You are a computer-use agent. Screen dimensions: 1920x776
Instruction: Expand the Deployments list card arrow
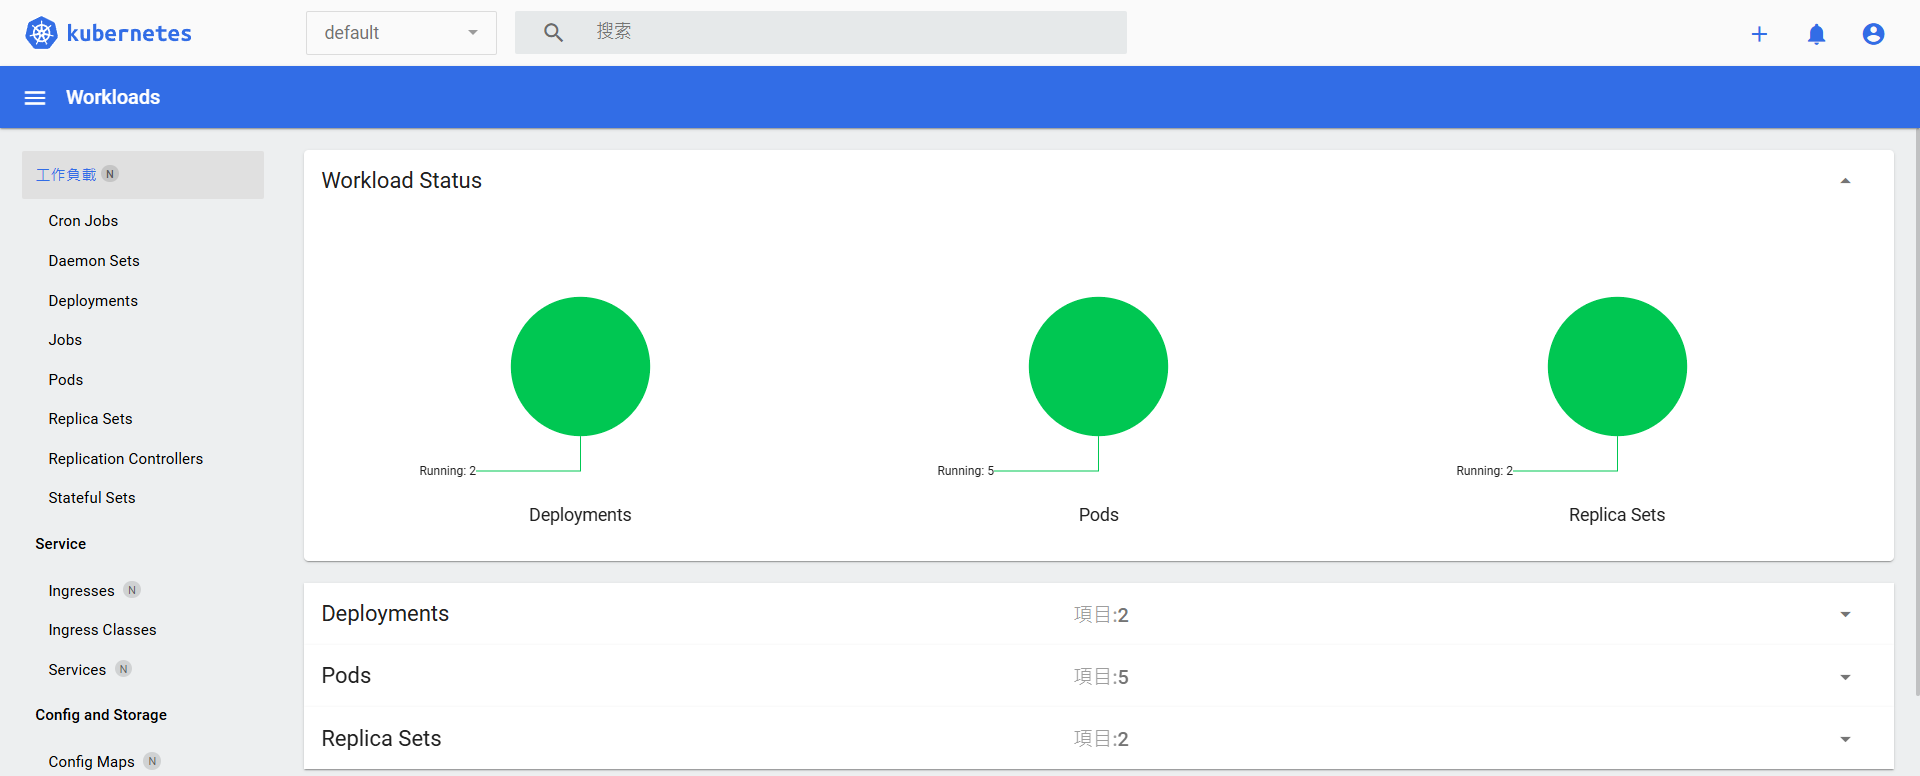click(1845, 614)
